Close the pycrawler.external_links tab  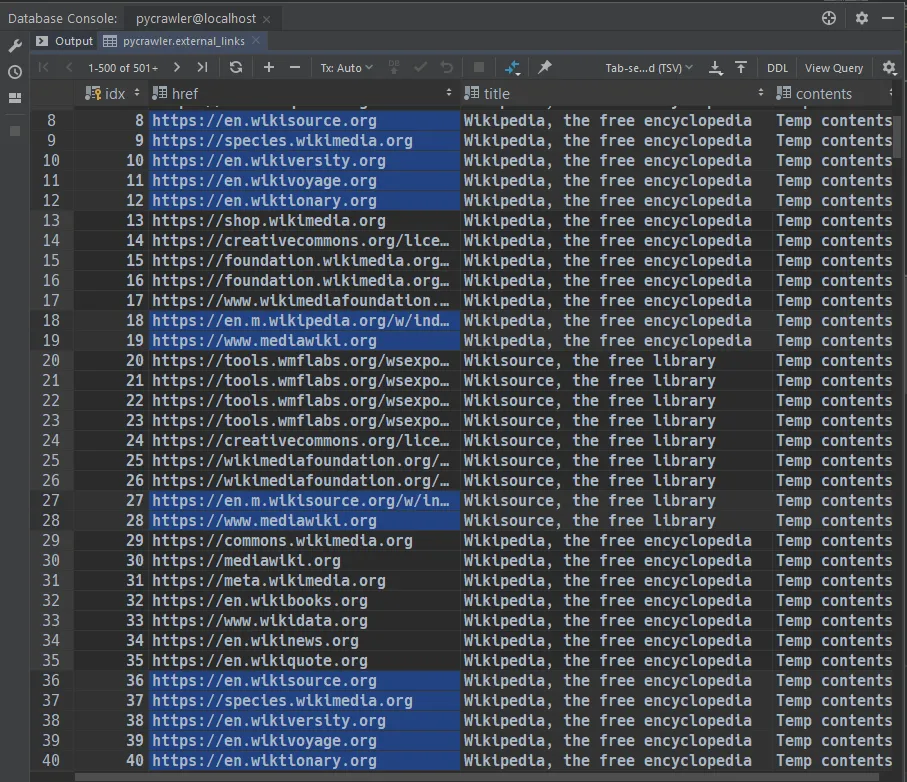point(256,40)
